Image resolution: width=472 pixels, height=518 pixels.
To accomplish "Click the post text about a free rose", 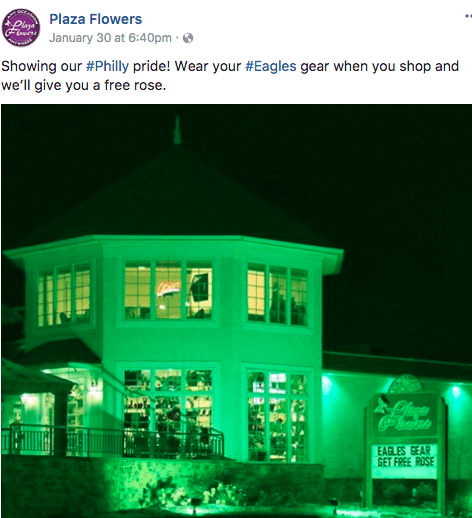I will [x=230, y=76].
